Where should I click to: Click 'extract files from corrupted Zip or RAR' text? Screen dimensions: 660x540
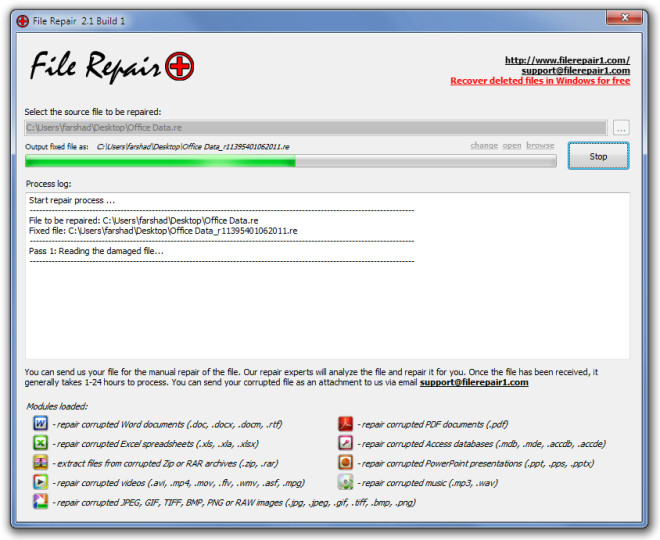pos(165,463)
